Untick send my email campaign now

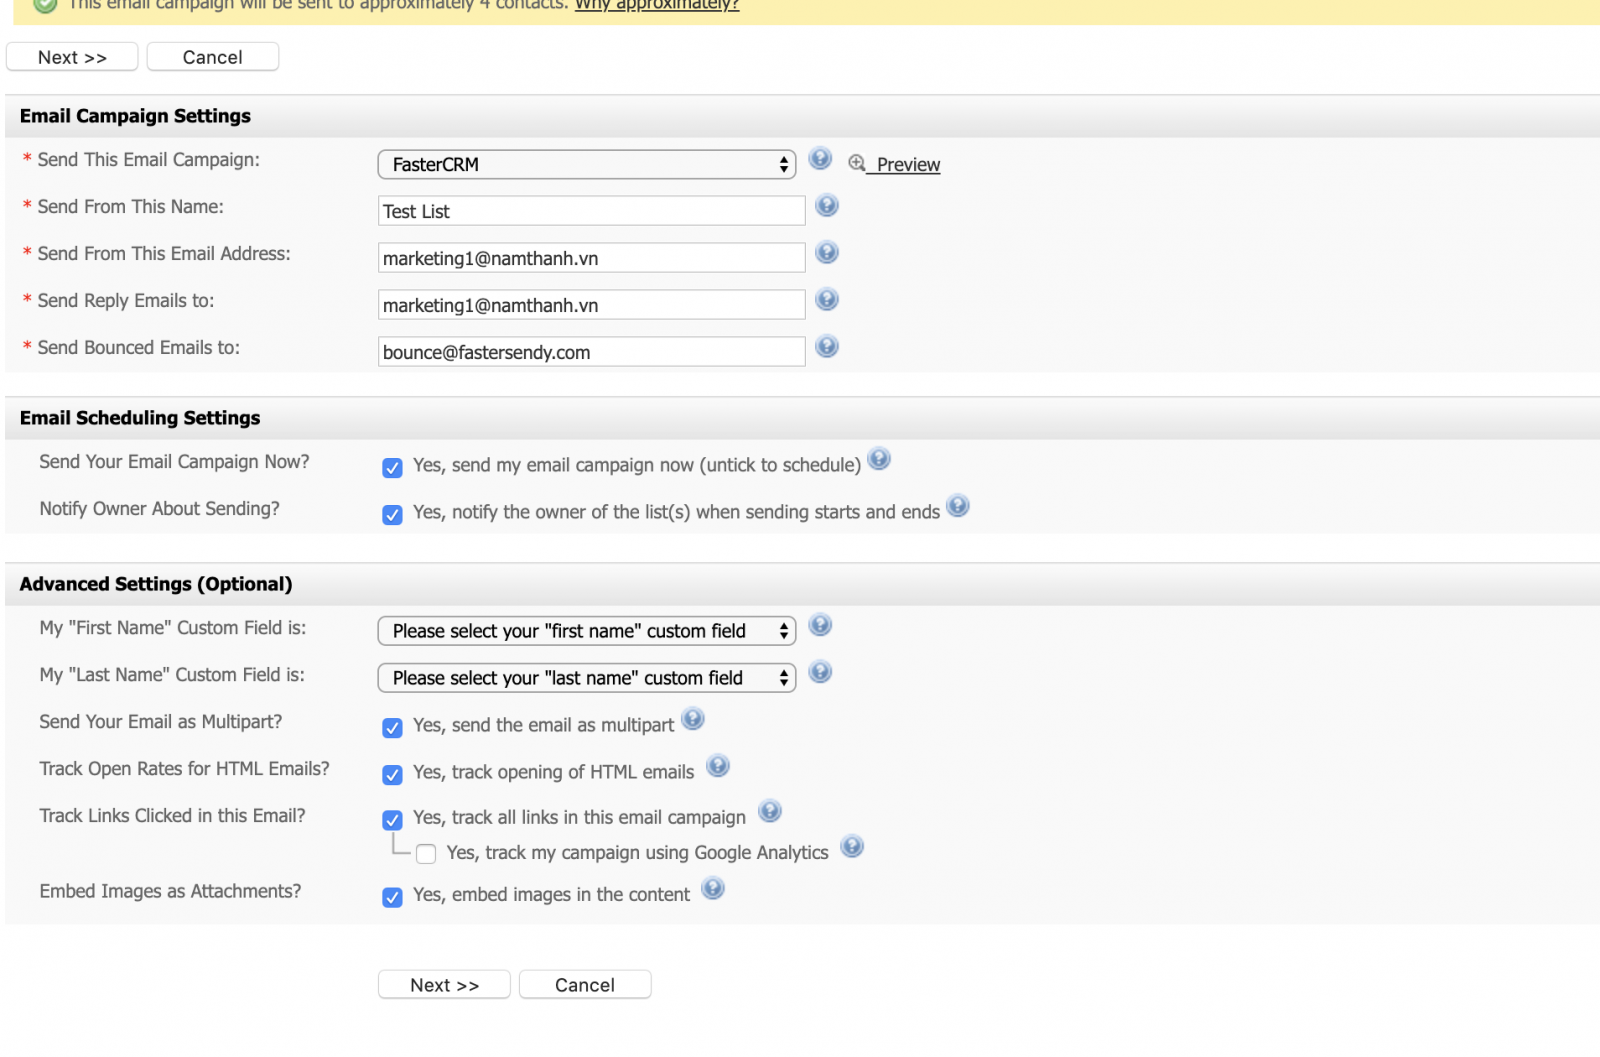(392, 468)
